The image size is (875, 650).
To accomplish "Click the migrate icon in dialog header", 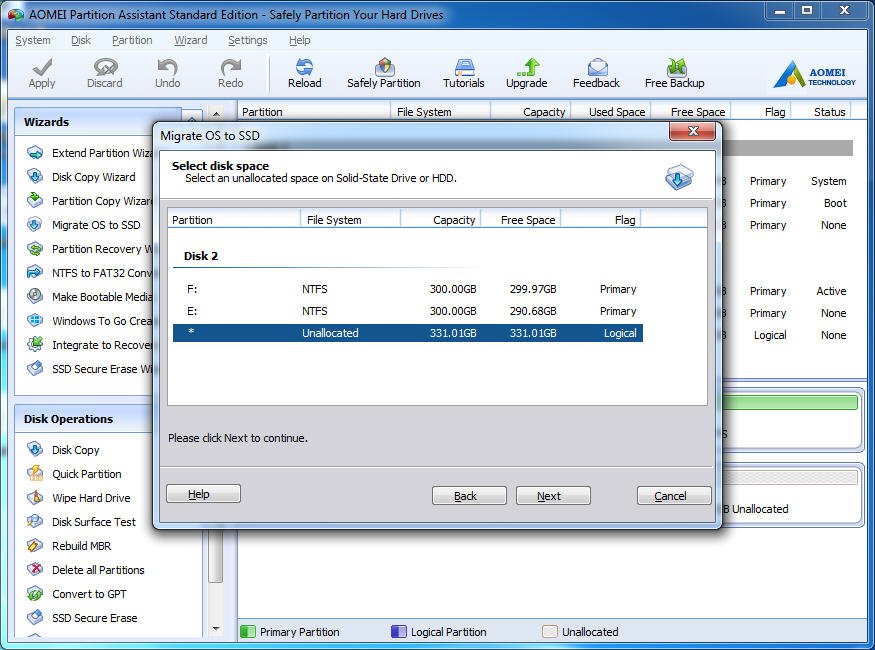I will pyautogui.click(x=679, y=177).
